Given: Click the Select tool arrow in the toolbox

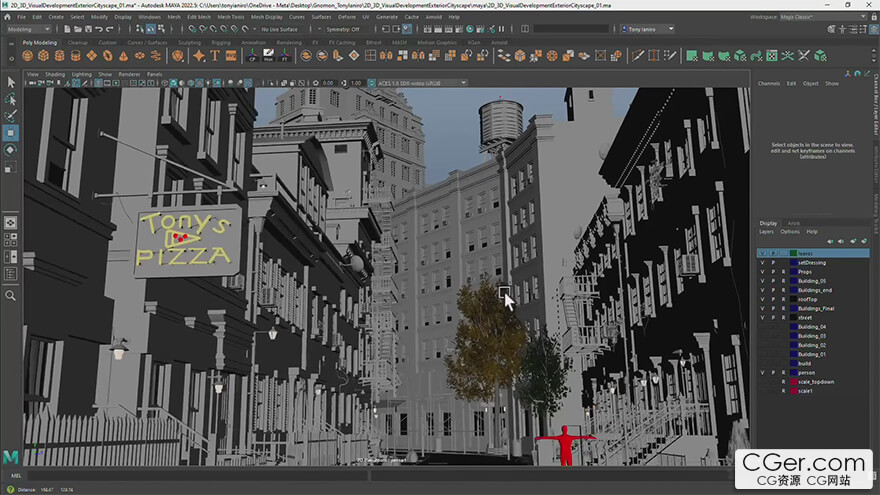Looking at the screenshot, I should 11,82.
